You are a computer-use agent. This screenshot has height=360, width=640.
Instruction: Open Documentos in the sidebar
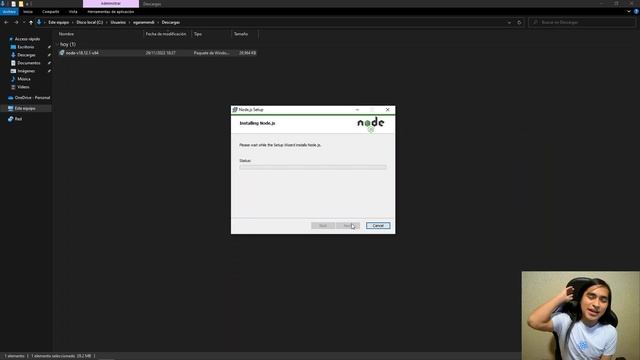(x=29, y=63)
